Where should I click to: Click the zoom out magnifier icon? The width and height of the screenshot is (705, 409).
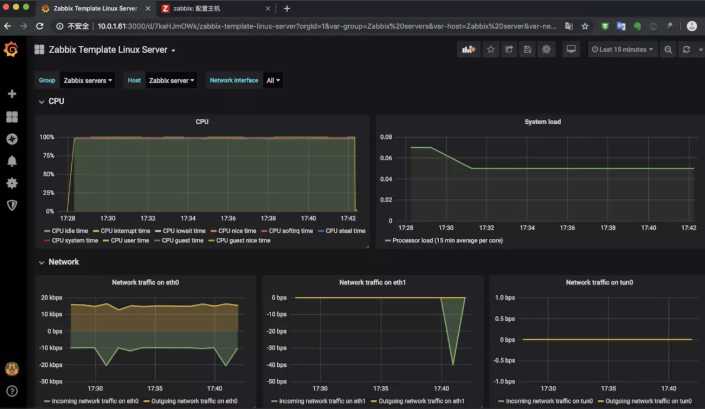coord(668,49)
